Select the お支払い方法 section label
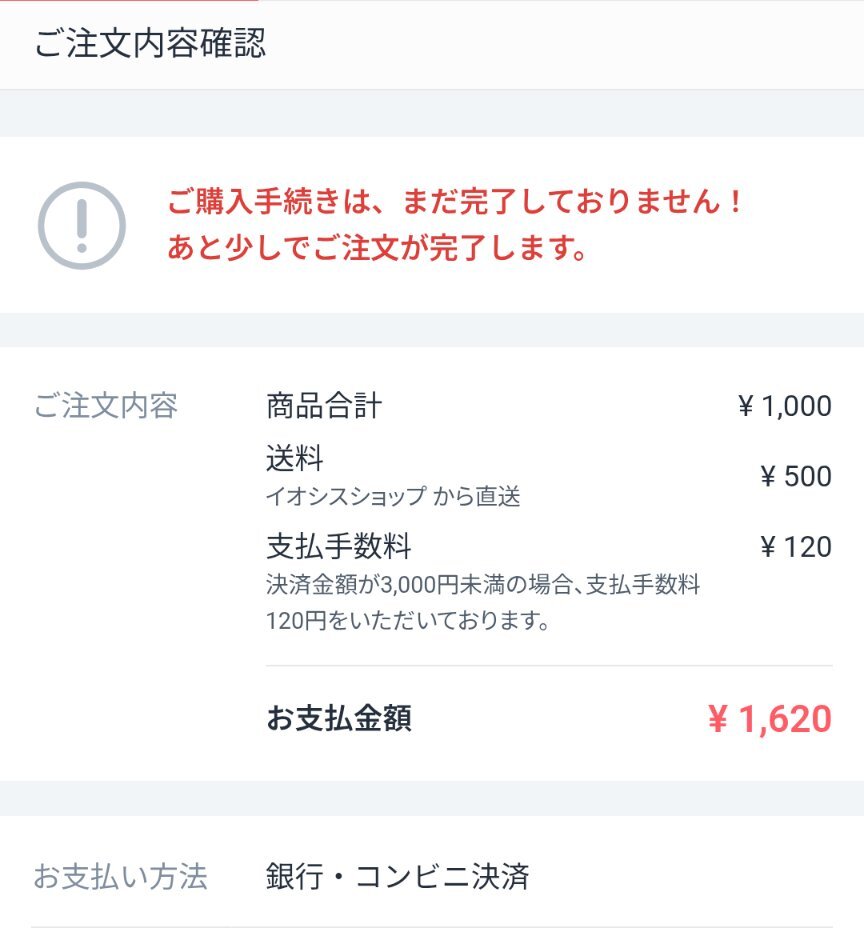The width and height of the screenshot is (864, 932). coord(120,877)
